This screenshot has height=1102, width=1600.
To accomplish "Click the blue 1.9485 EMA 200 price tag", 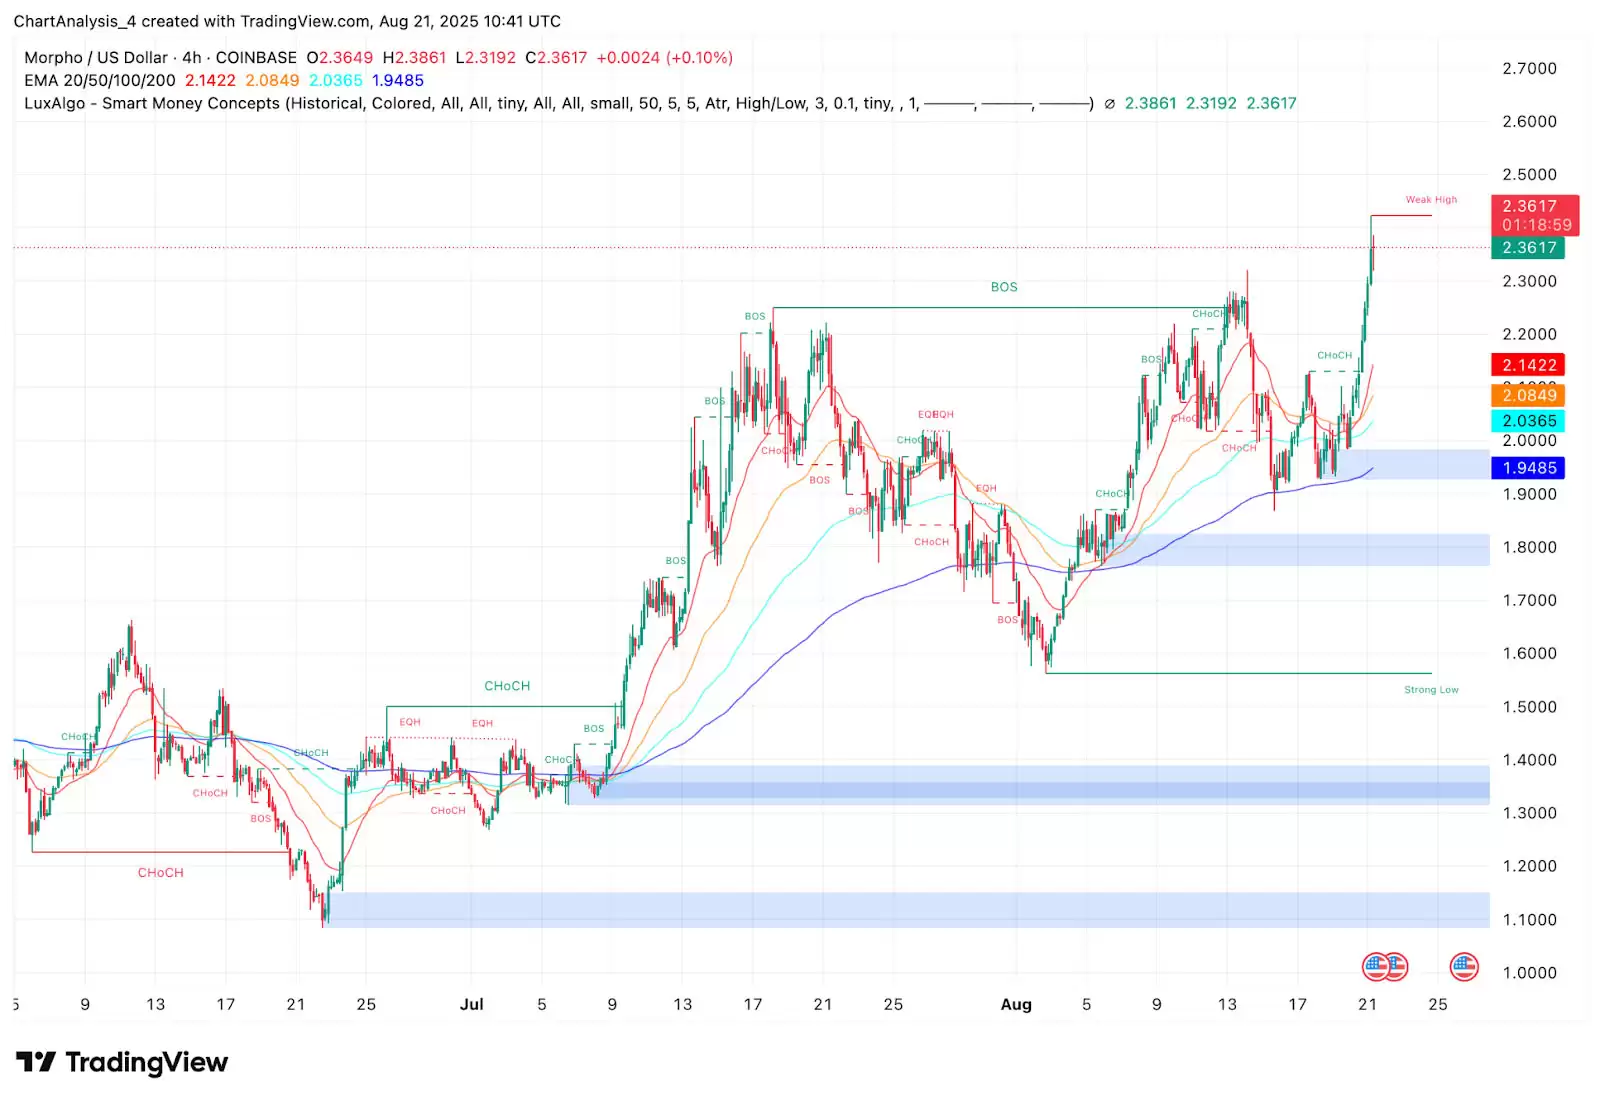I will pyautogui.click(x=1528, y=468).
